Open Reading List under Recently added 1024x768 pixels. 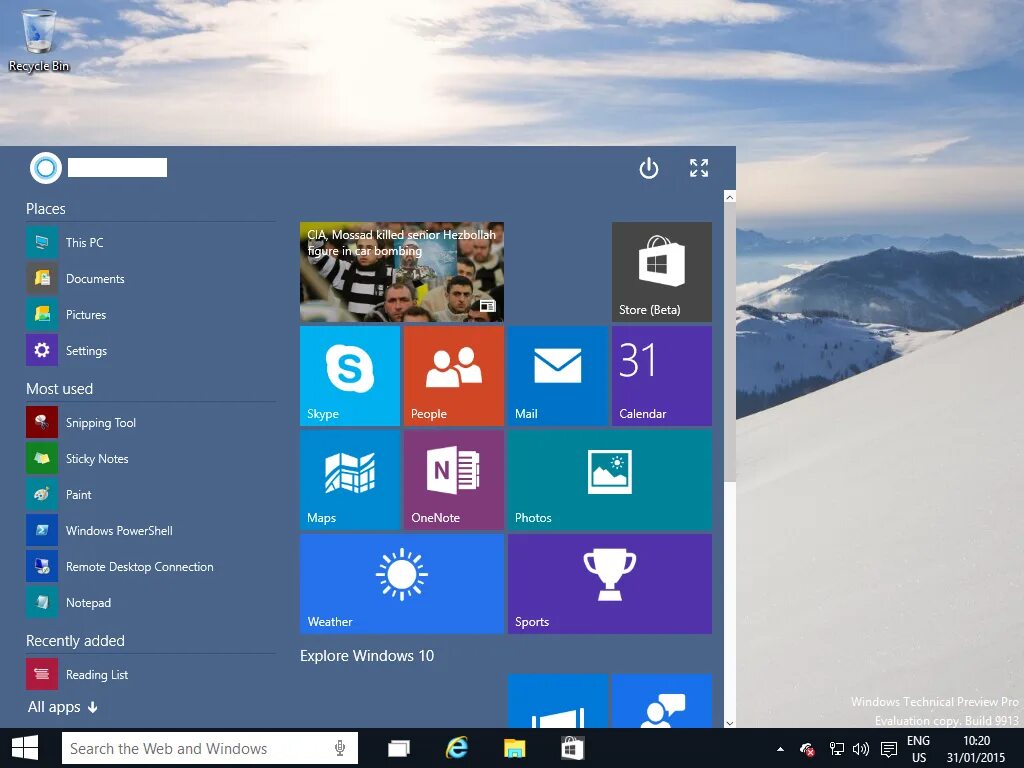(150, 674)
